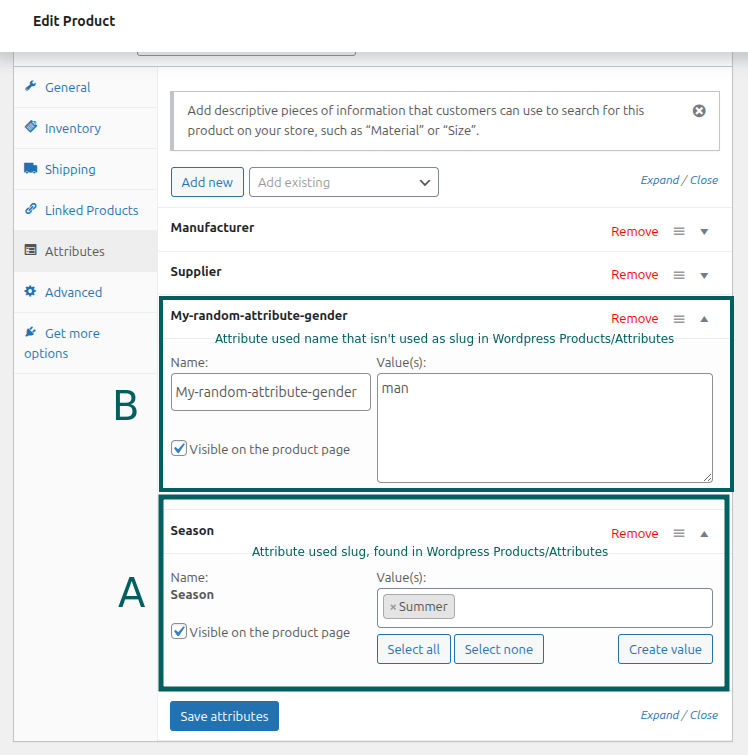The image size is (748, 755).
Task: Click top Close link
Action: pyautogui.click(x=704, y=180)
